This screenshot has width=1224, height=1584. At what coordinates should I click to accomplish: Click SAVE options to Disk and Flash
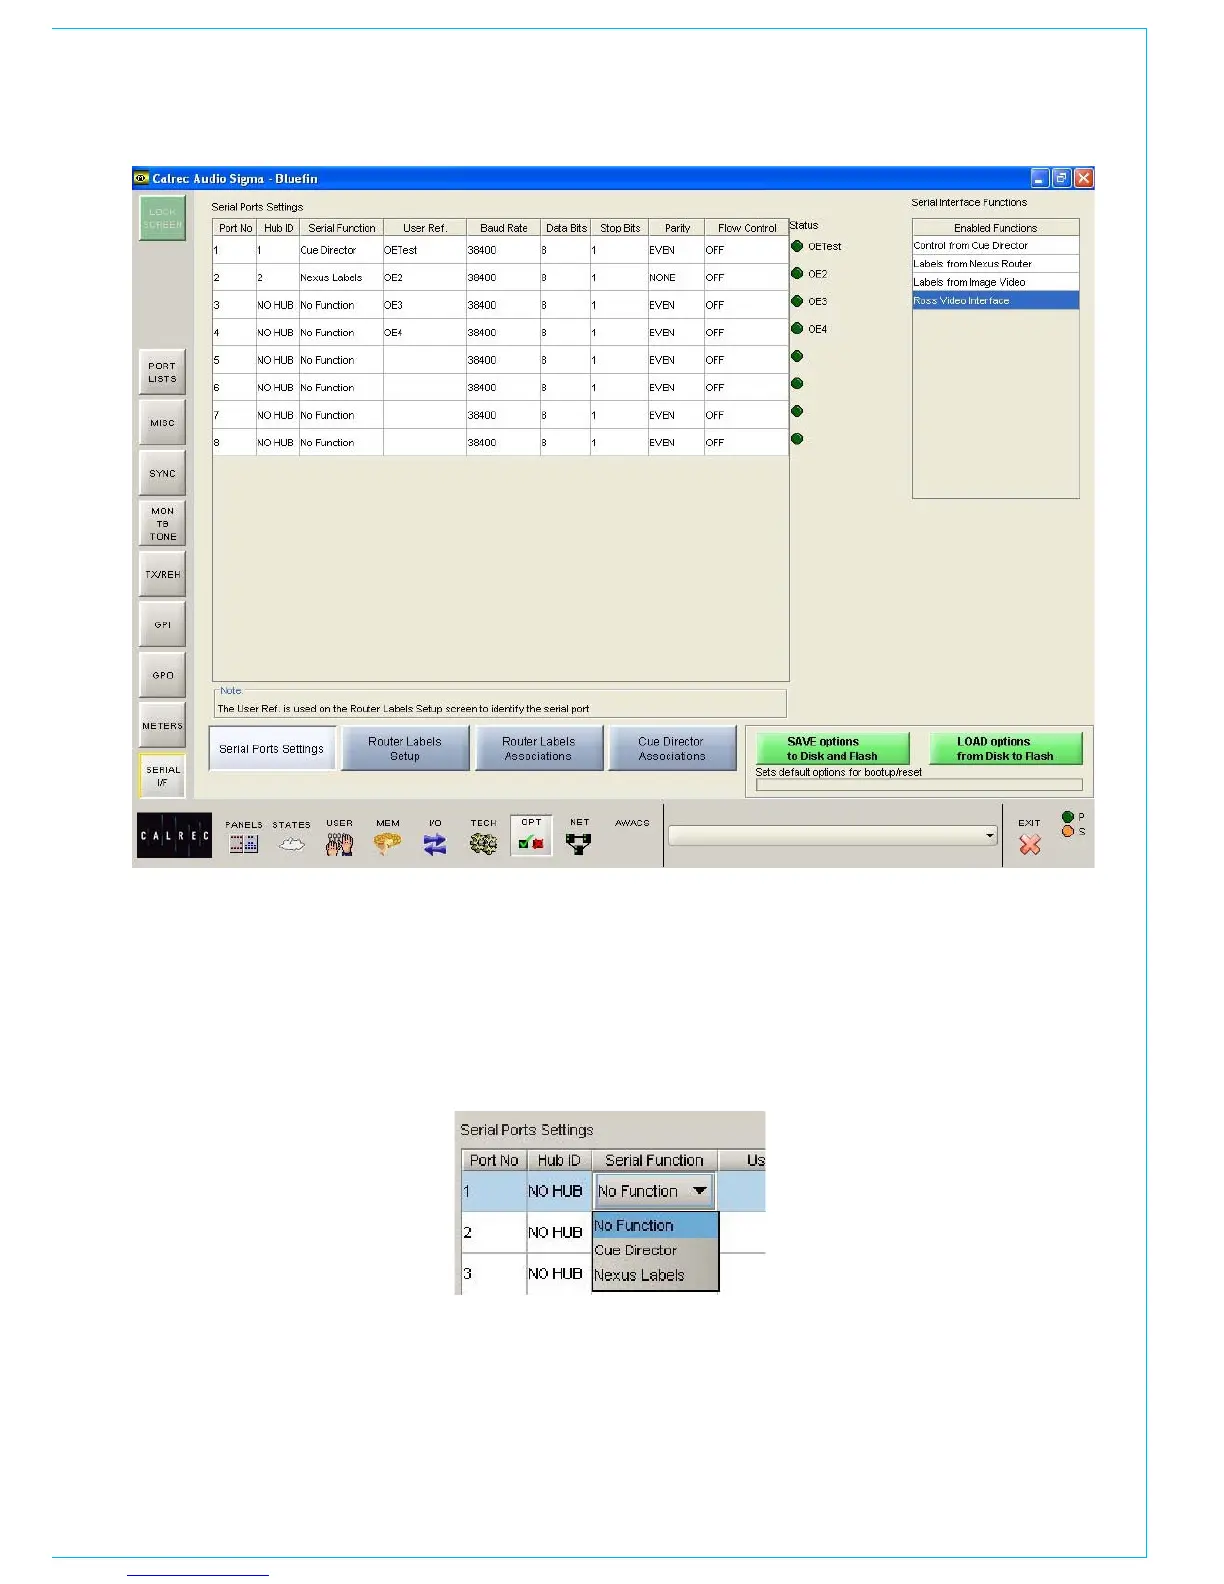832,748
